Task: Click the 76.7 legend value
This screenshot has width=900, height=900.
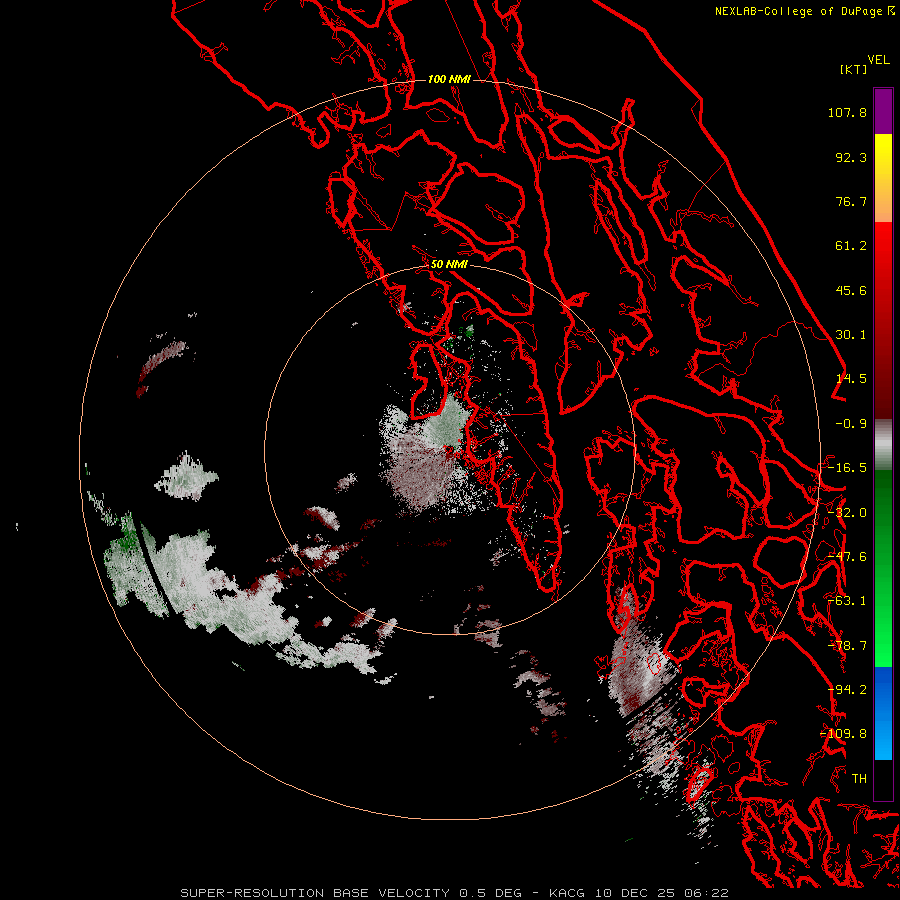Action: point(851,201)
